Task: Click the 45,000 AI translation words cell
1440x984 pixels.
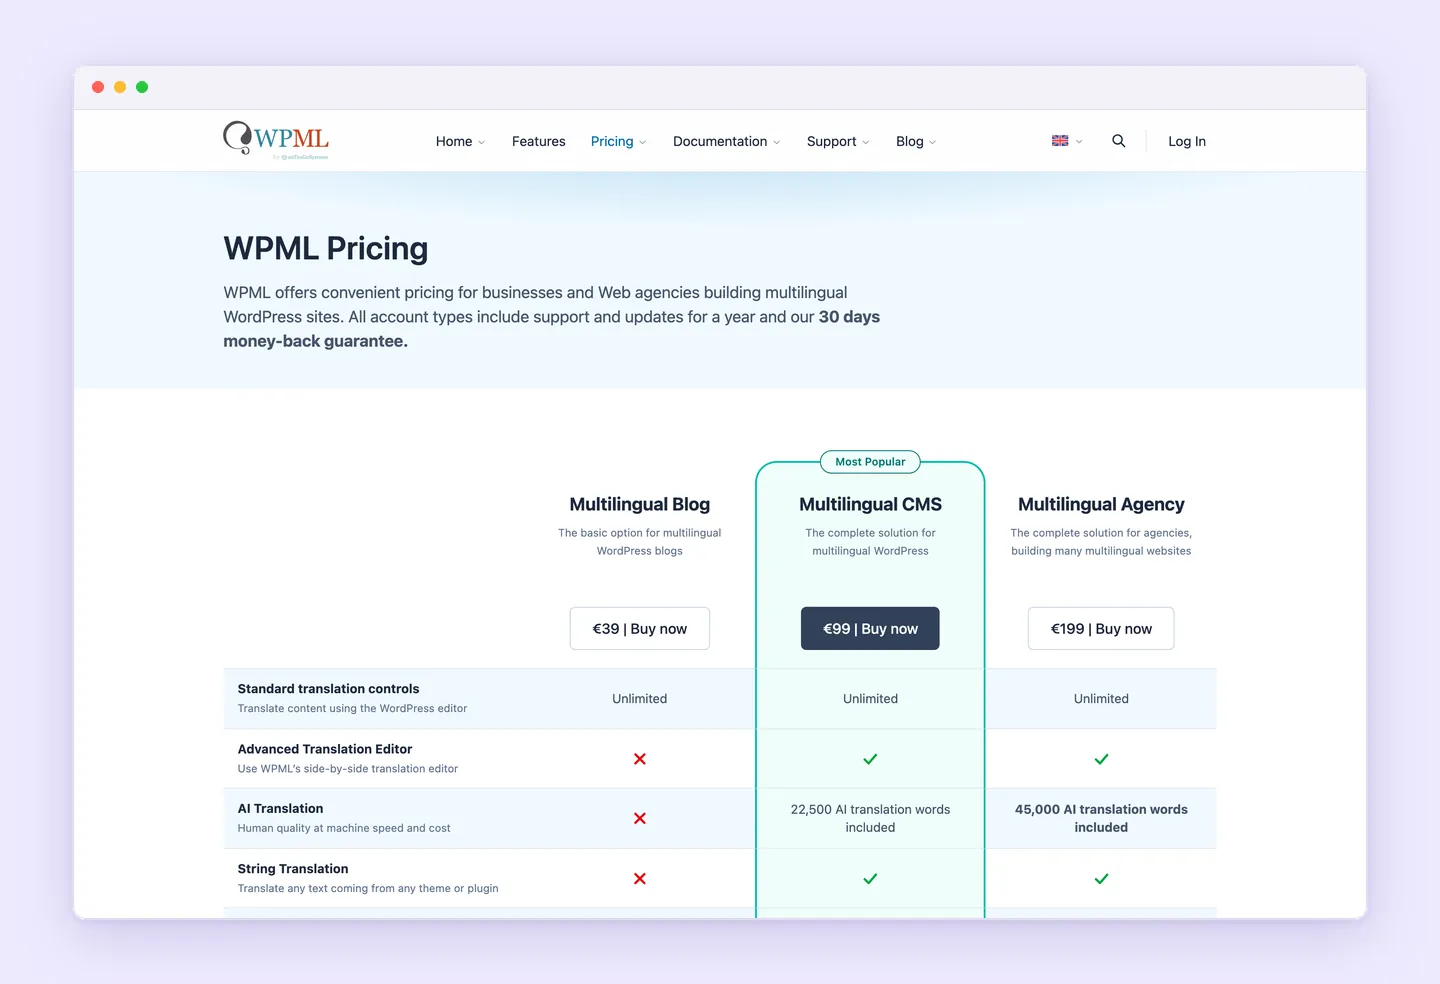Action: pos(1101,818)
